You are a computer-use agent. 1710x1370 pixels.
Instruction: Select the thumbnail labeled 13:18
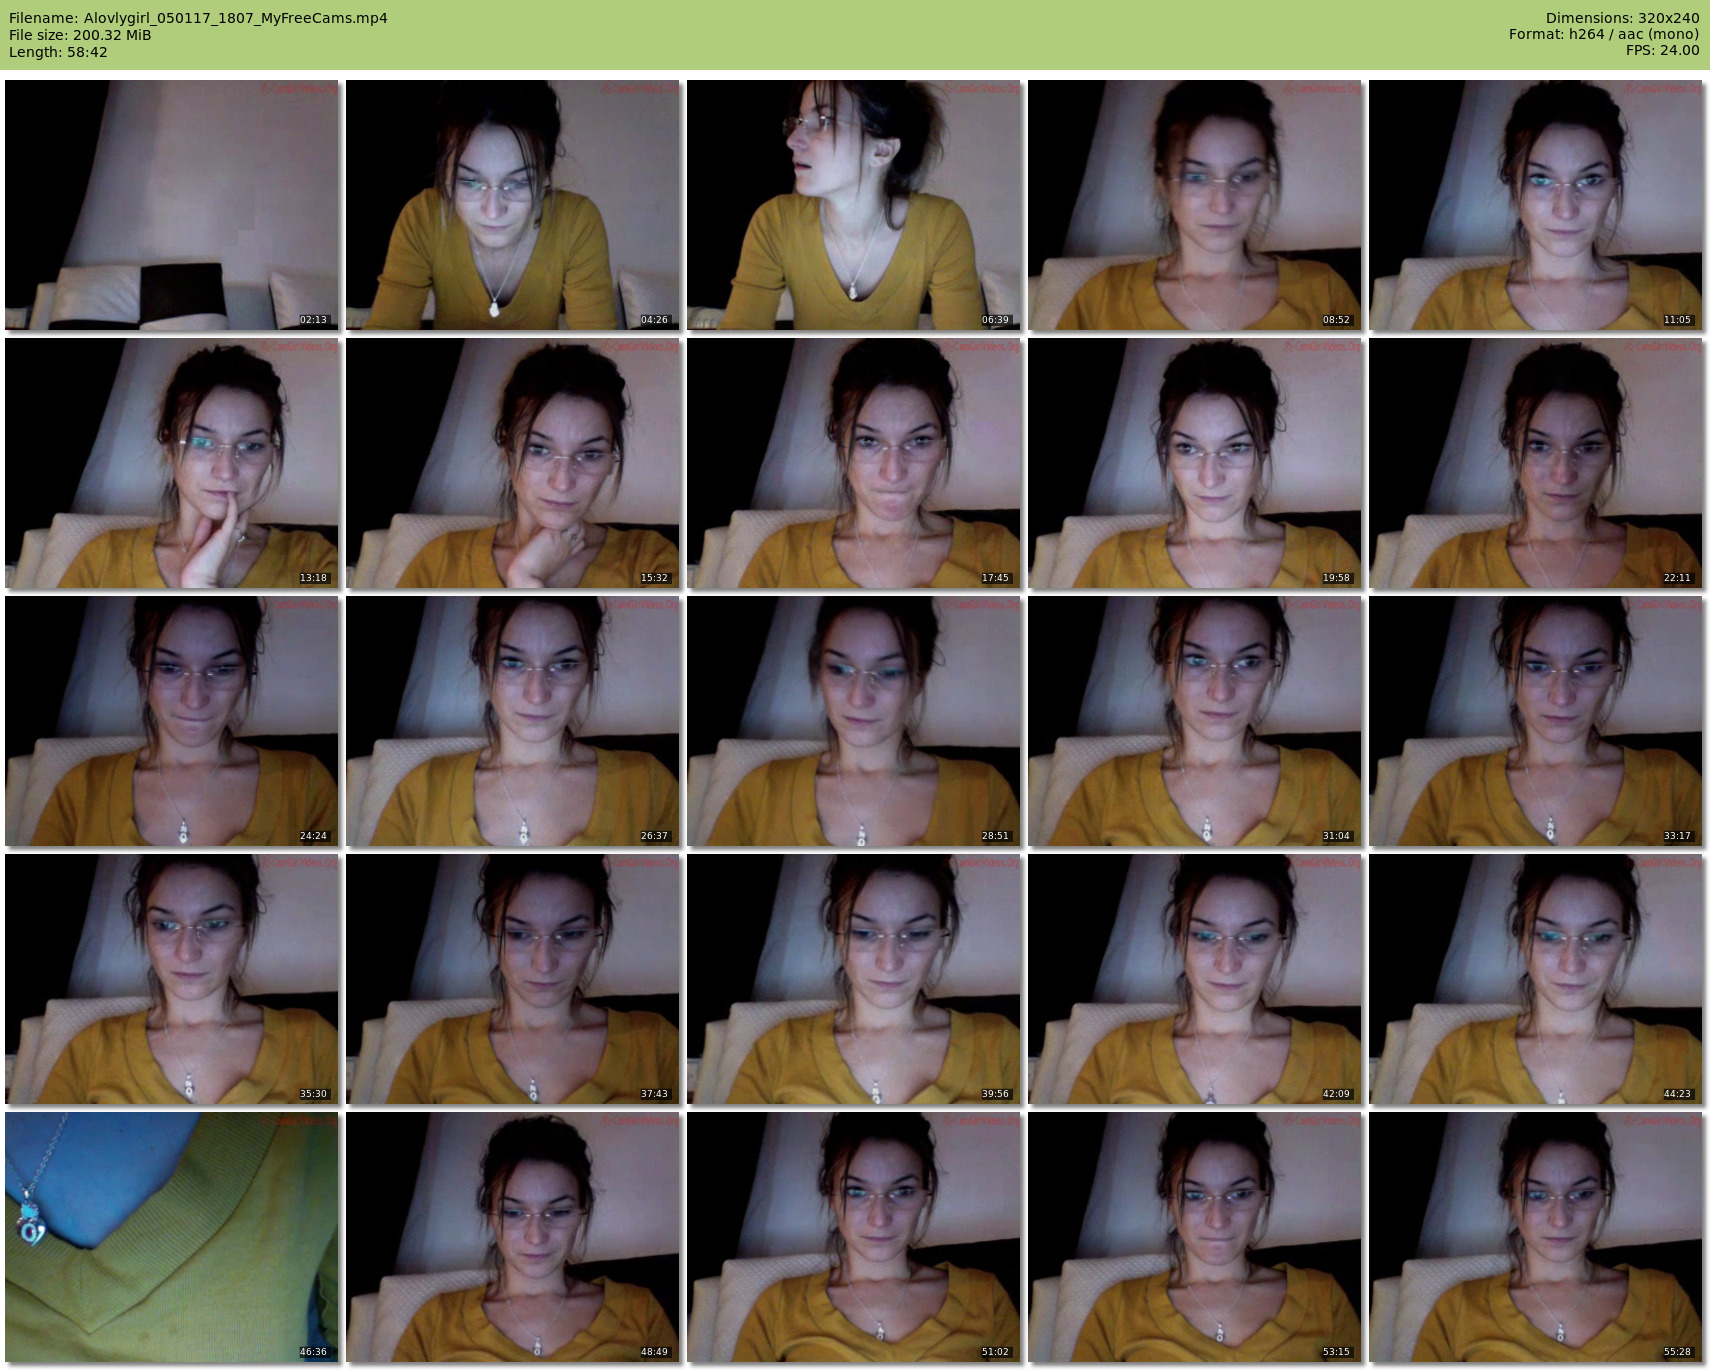172,463
